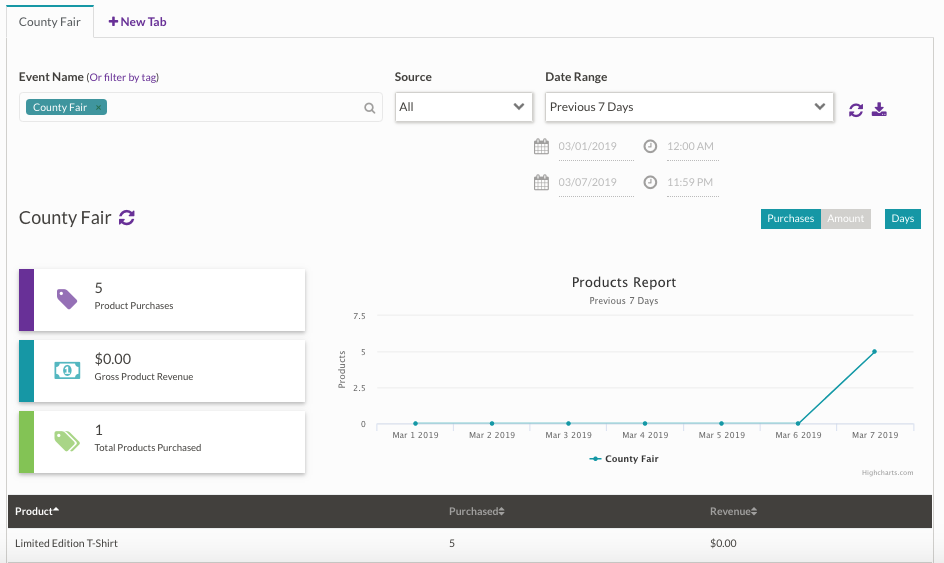Switch to the County Fair tab
The width and height of the screenshot is (944, 563).
pos(50,21)
